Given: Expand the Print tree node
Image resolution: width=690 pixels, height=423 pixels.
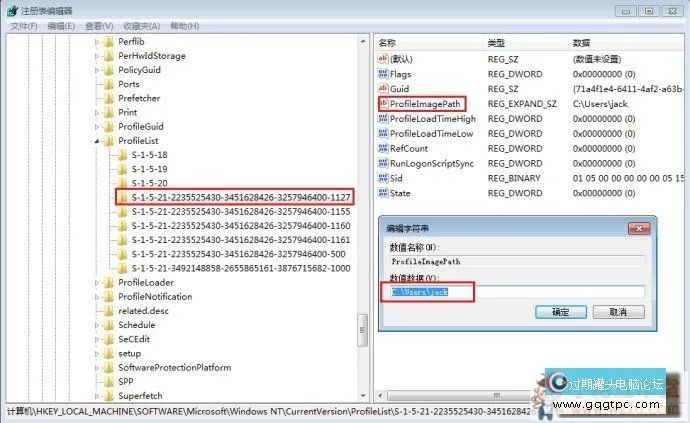Looking at the screenshot, I should click(97, 113).
